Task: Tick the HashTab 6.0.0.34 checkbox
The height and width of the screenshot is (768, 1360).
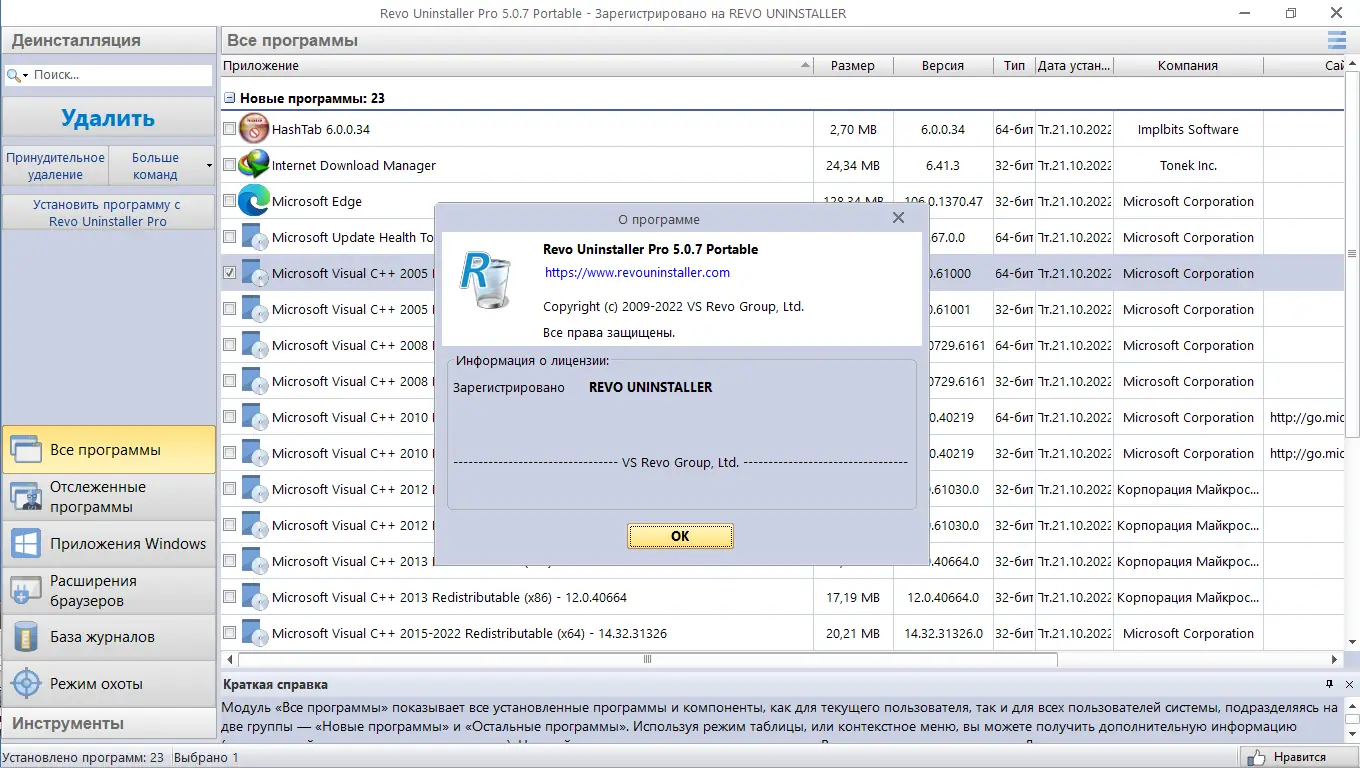Action: point(230,129)
